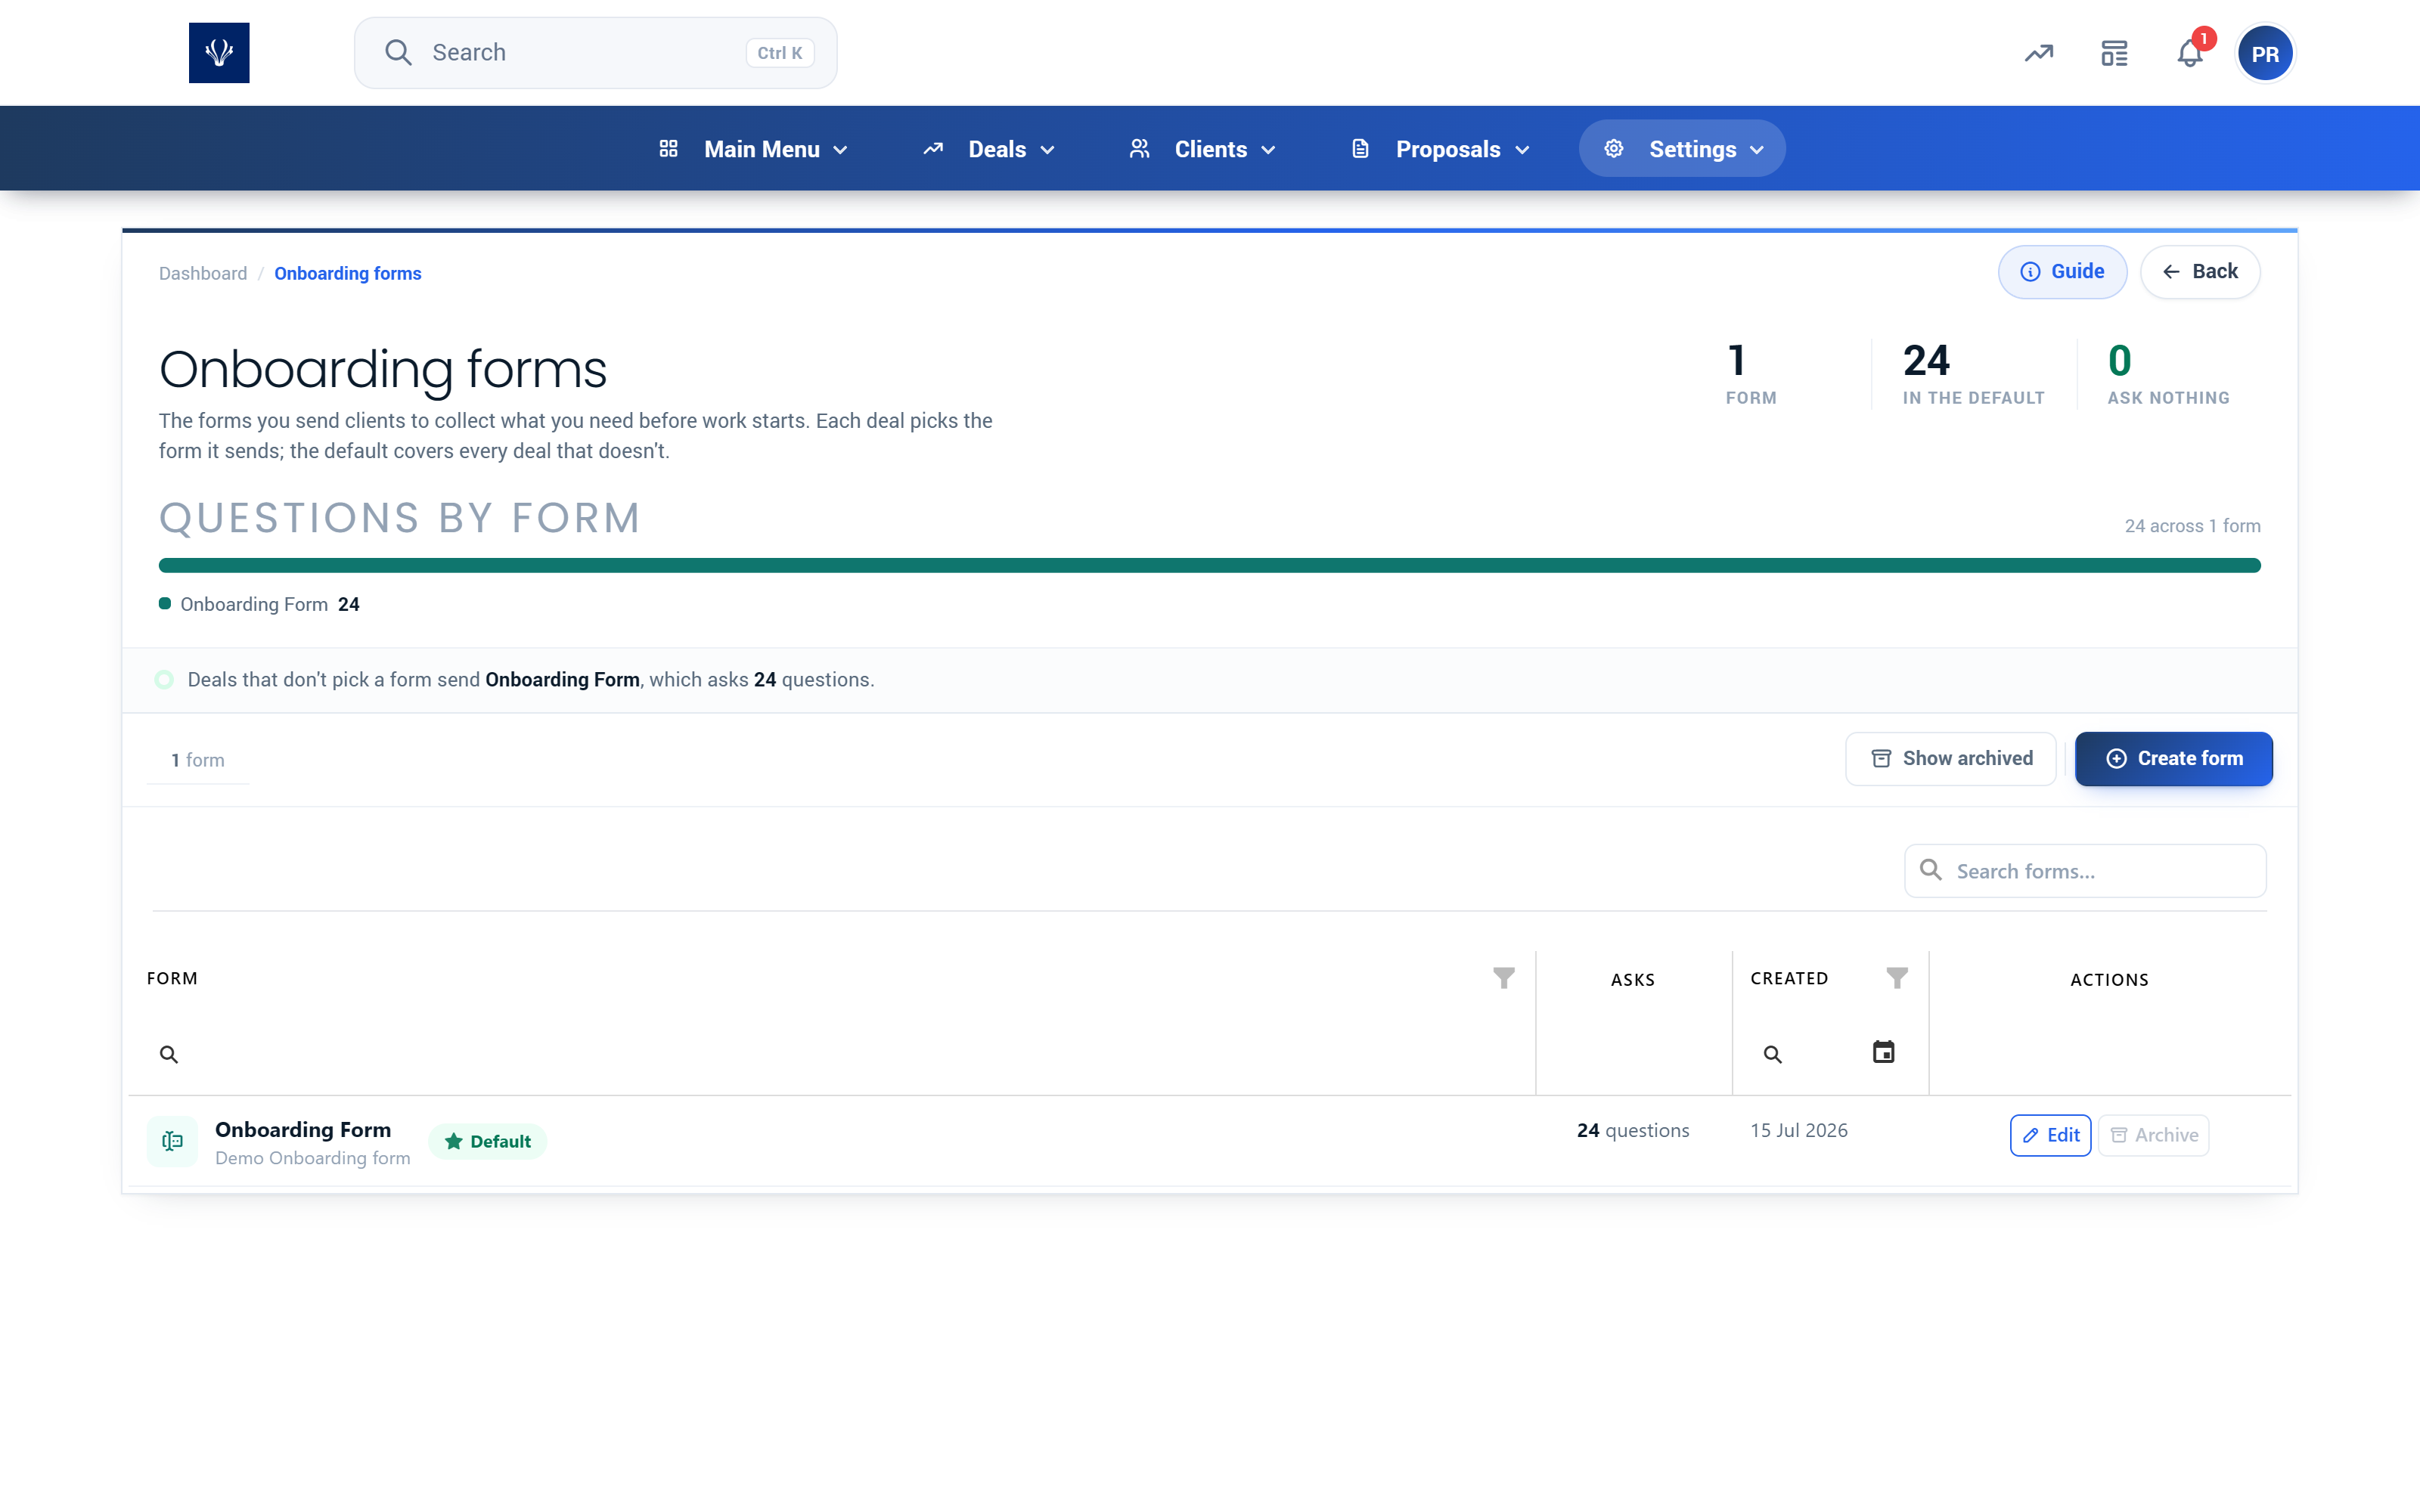This screenshot has width=2420, height=1512.
Task: Open the notifications bell
Action: click(x=2190, y=53)
